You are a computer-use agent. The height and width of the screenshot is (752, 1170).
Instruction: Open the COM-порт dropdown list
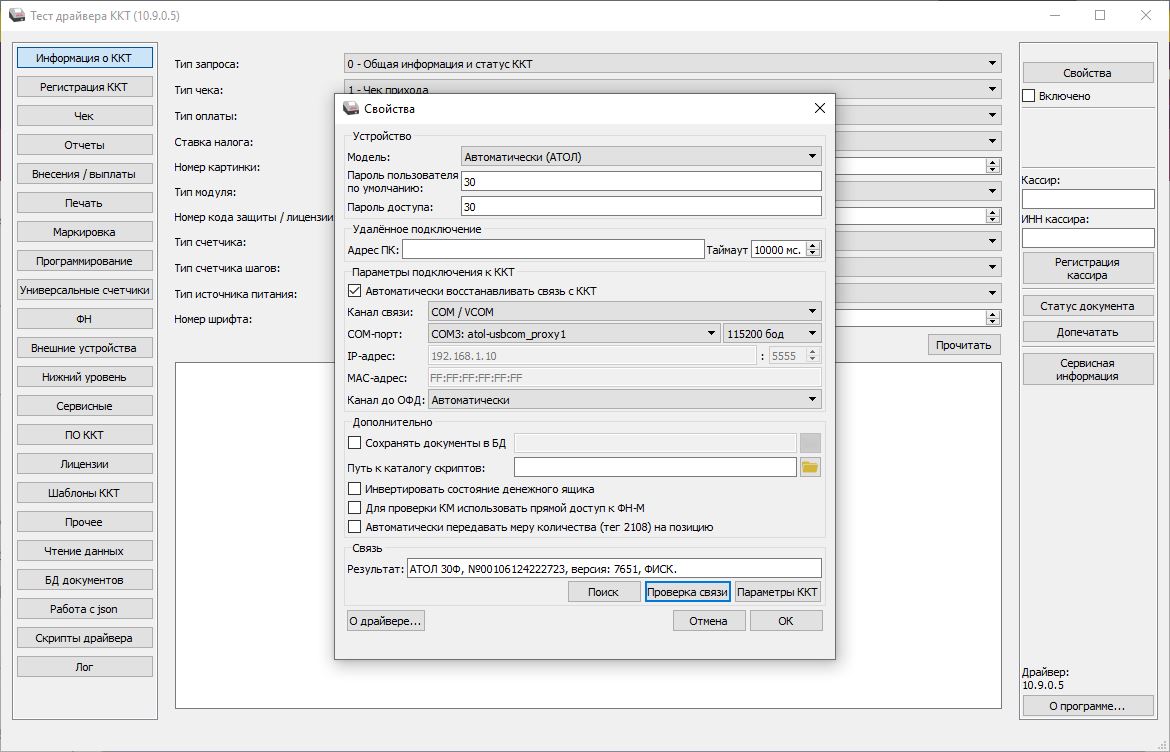(x=573, y=333)
